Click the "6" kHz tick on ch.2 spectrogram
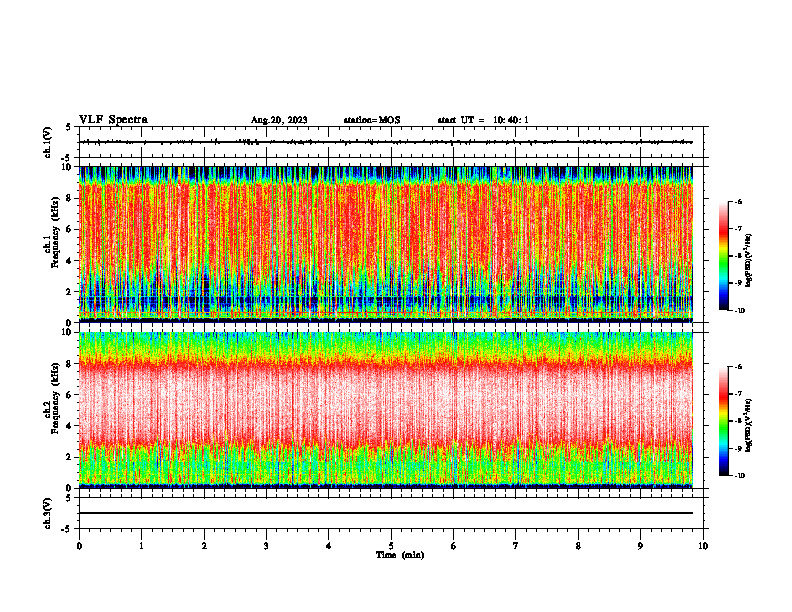This screenshot has height=612, width=792. [x=69, y=395]
